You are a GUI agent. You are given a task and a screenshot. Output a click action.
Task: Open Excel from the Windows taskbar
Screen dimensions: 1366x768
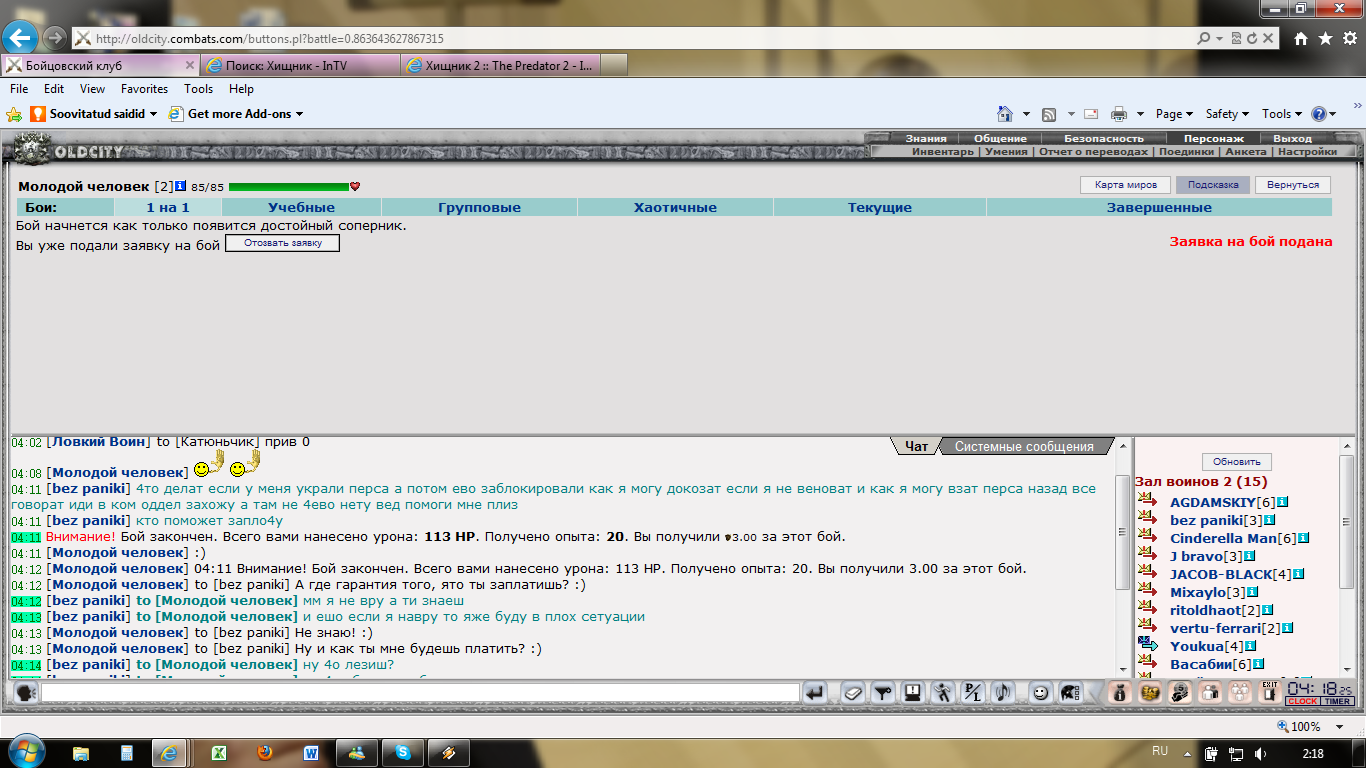click(218, 752)
